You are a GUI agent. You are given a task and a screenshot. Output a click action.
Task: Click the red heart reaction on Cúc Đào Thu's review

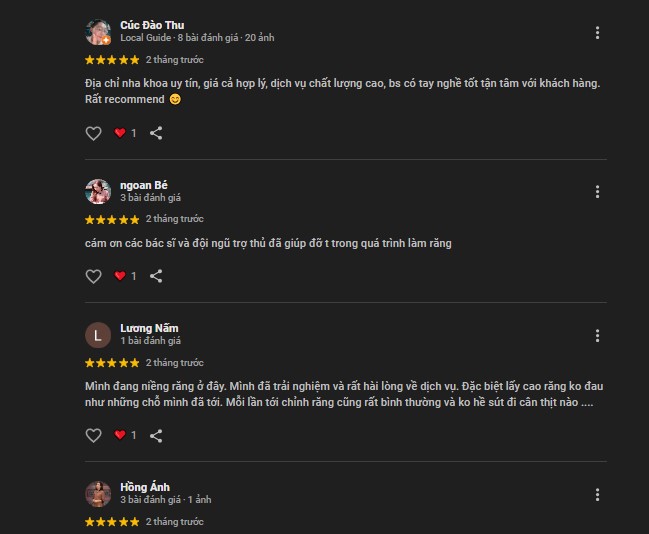coord(120,132)
